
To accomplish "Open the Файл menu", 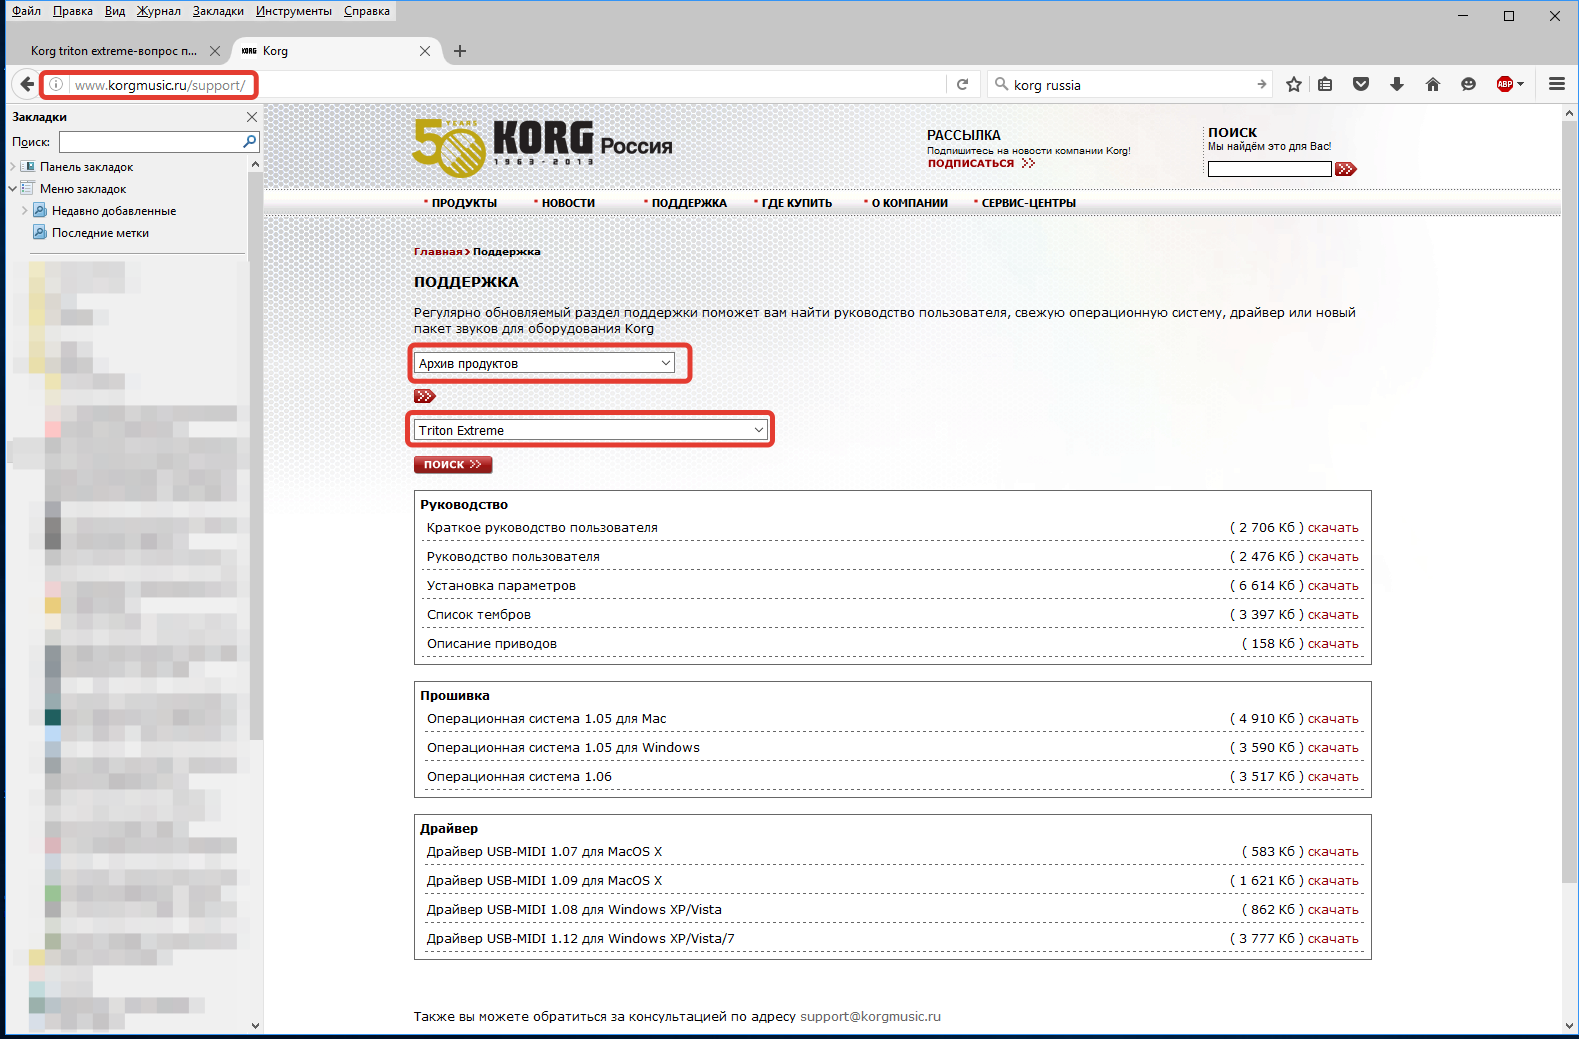I will (26, 11).
